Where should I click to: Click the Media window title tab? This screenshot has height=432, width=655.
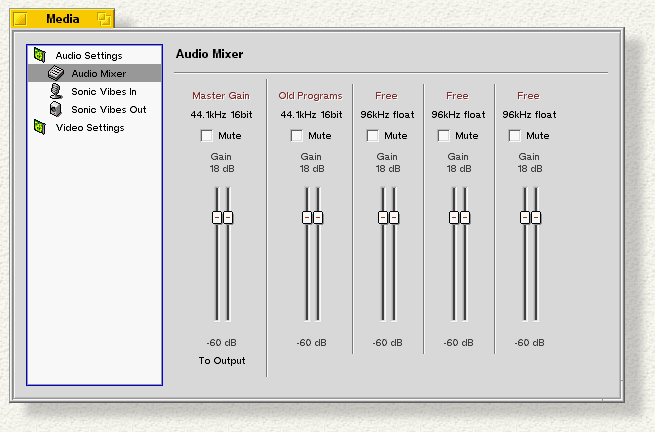[x=62, y=18]
